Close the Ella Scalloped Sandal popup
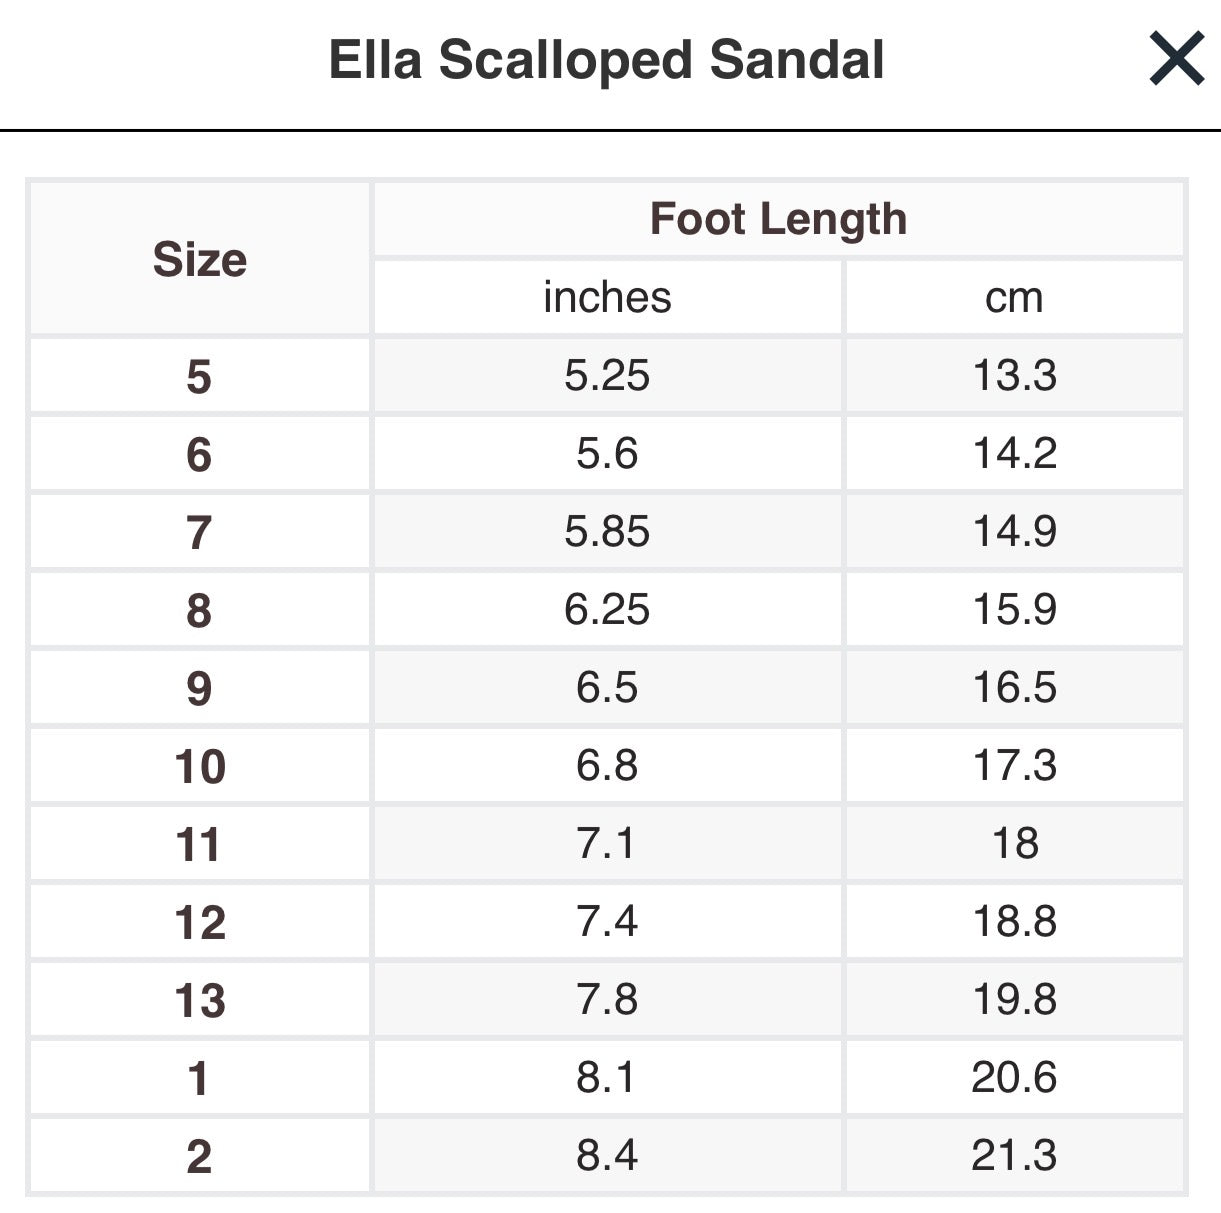1221x1213 pixels. tap(1177, 58)
